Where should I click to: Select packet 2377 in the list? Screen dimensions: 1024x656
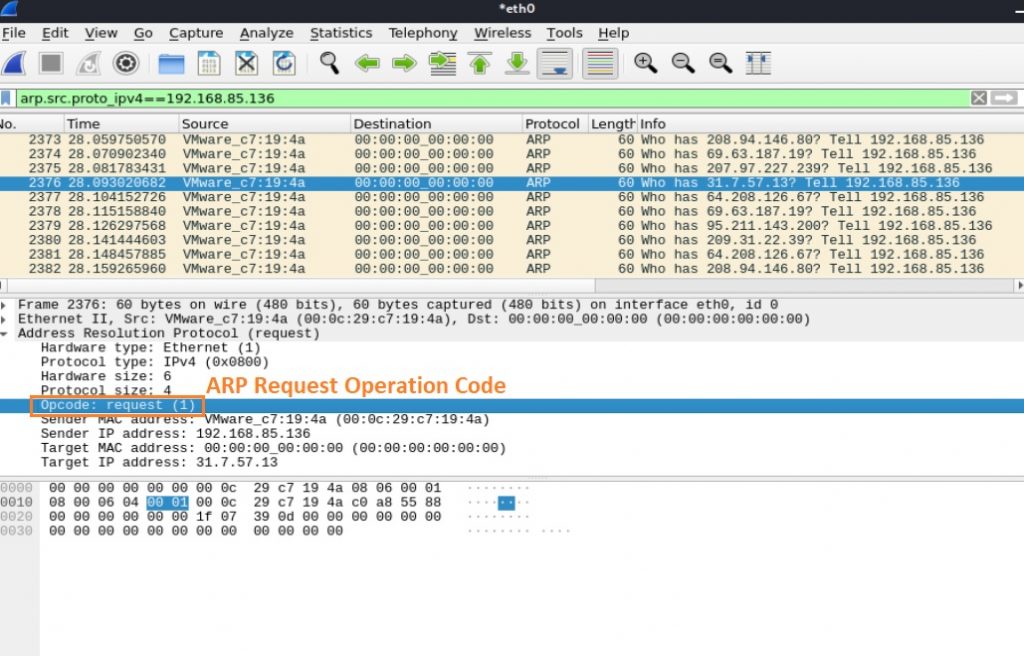[x=512, y=197]
